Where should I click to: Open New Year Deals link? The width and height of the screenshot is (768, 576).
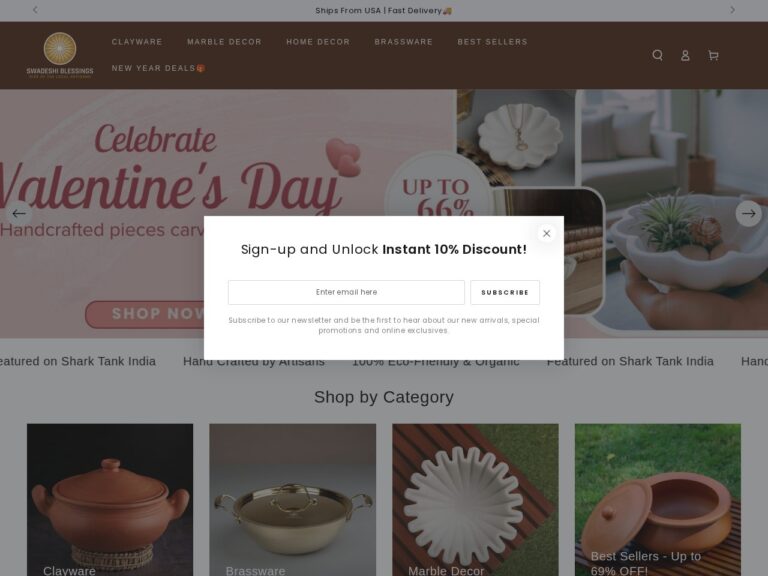tap(158, 68)
